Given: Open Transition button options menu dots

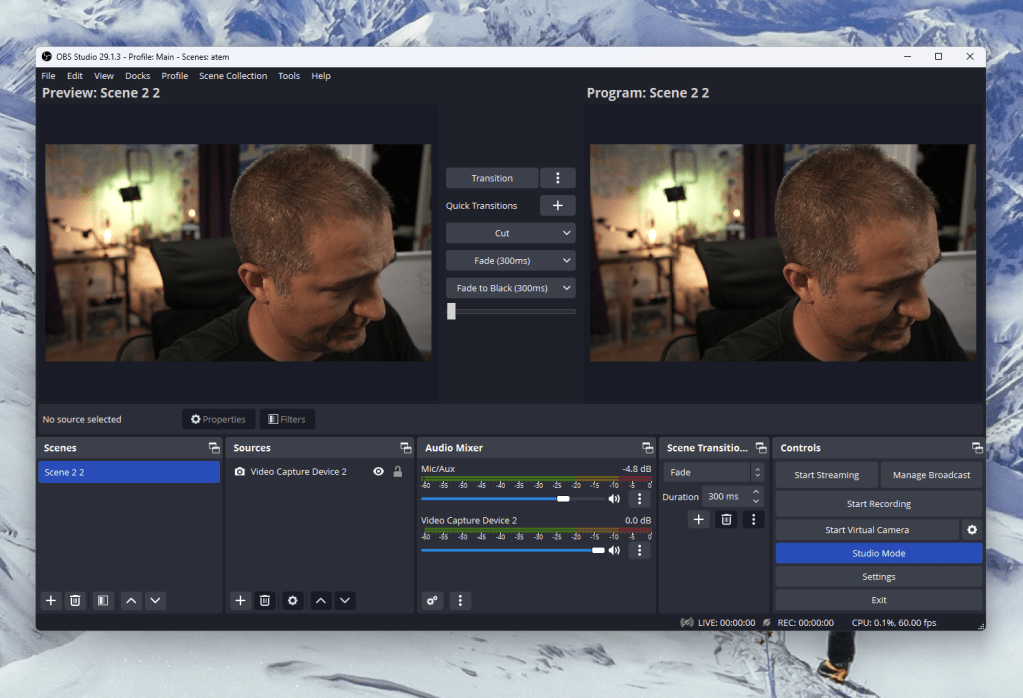Looking at the screenshot, I should 558,178.
